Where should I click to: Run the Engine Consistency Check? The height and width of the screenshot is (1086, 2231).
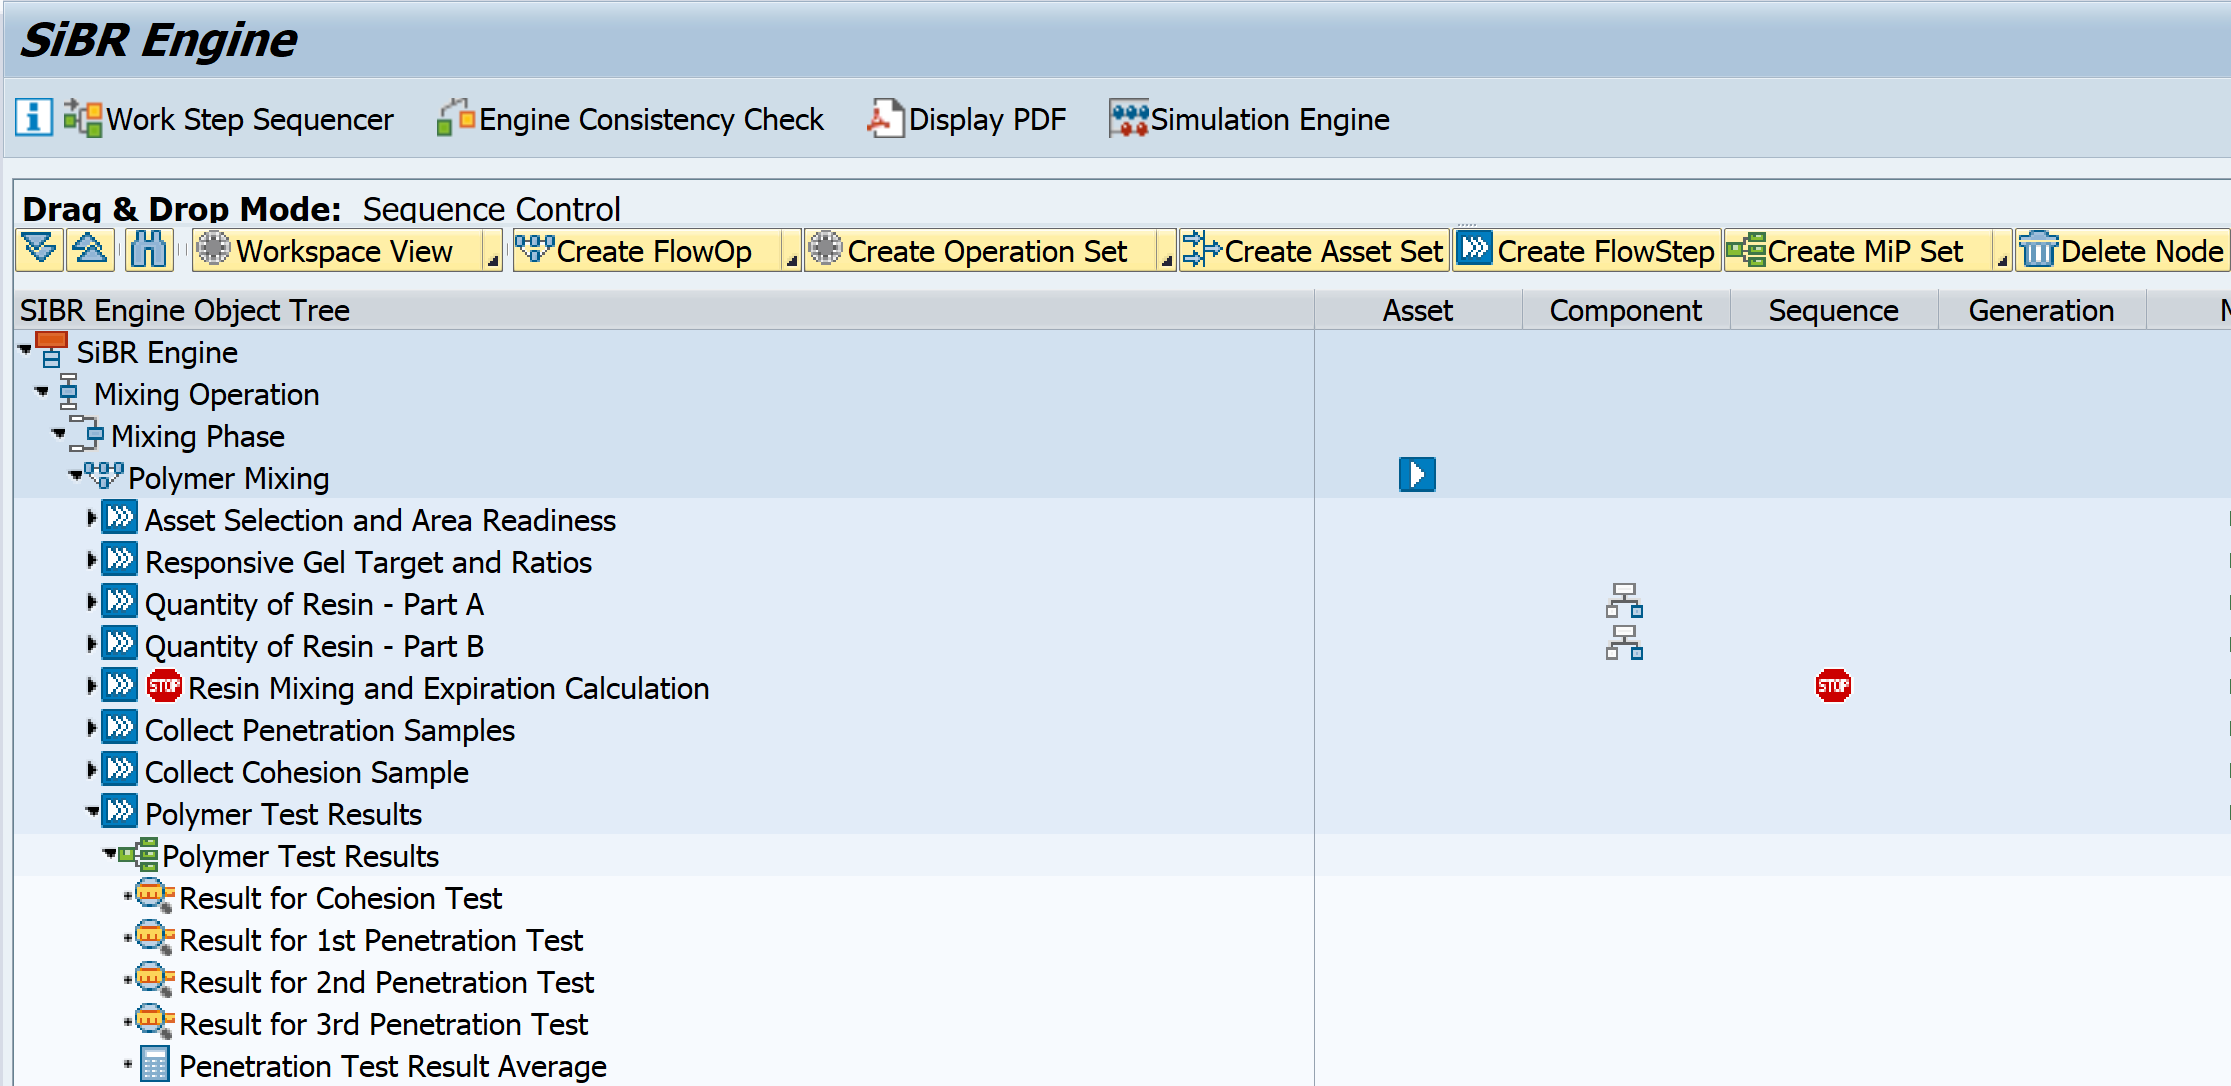[x=630, y=119]
